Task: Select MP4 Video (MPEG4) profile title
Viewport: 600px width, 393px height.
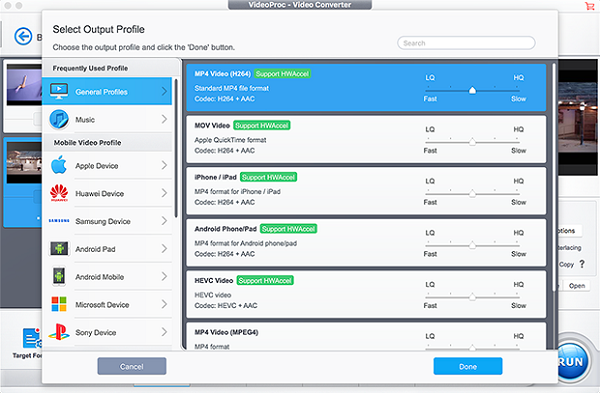Action: click(226, 332)
